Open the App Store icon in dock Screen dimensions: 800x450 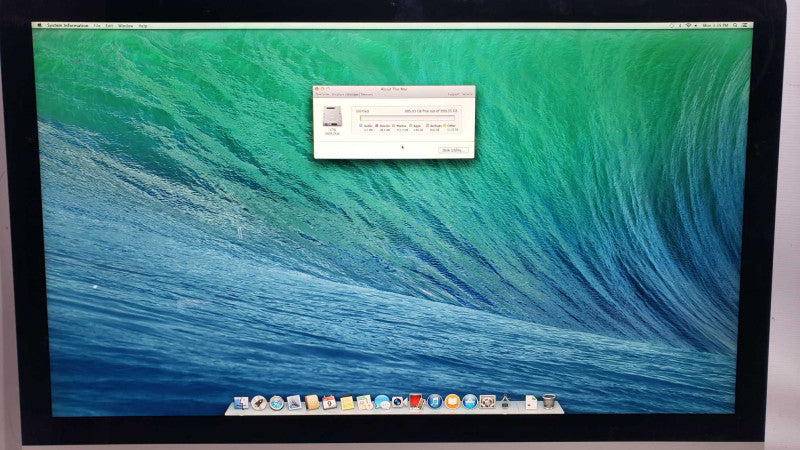(x=469, y=402)
